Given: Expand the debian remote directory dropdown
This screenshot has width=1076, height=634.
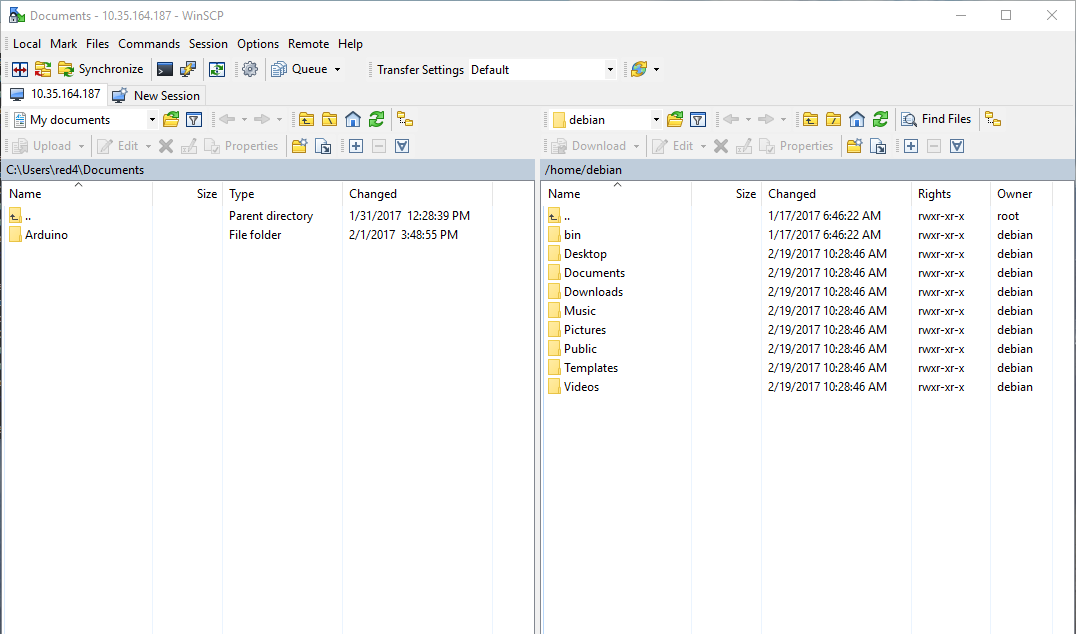Looking at the screenshot, I should 656,120.
